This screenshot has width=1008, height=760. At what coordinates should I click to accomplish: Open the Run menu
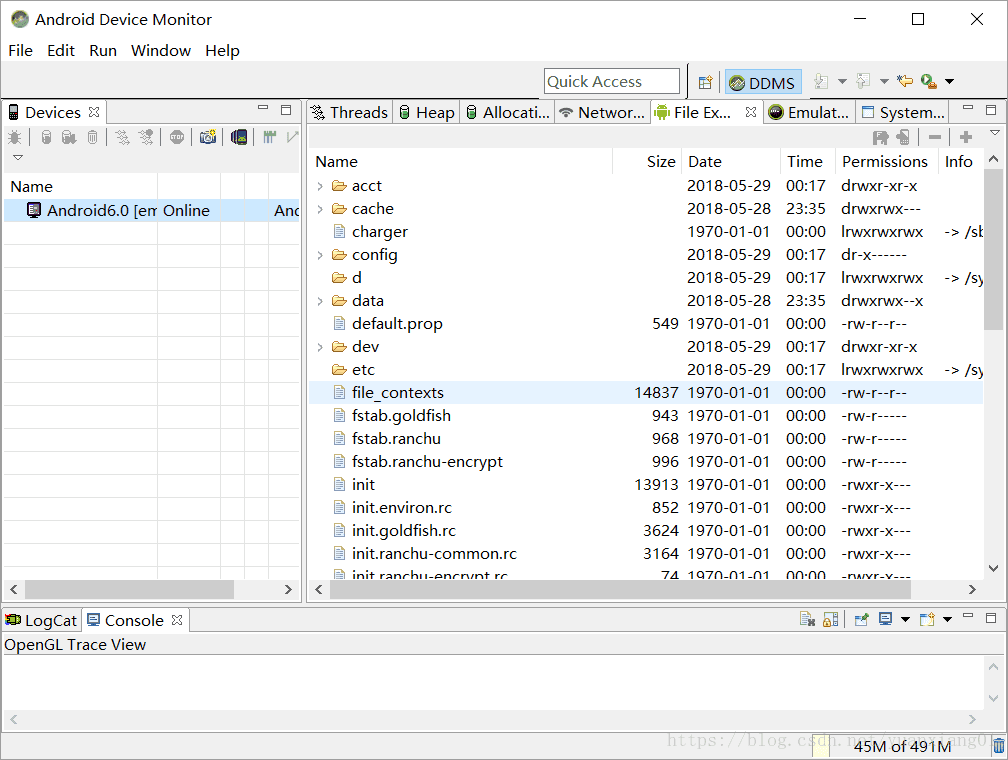[103, 50]
